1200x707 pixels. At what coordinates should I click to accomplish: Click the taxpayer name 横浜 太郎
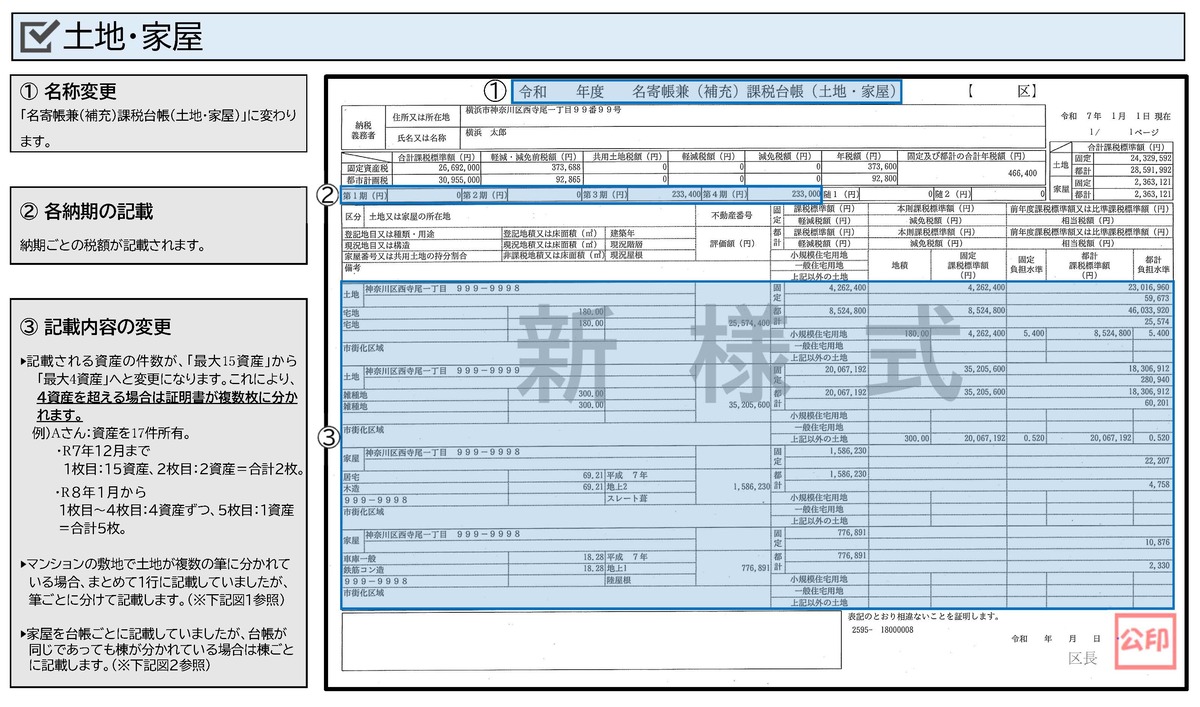pos(486,133)
